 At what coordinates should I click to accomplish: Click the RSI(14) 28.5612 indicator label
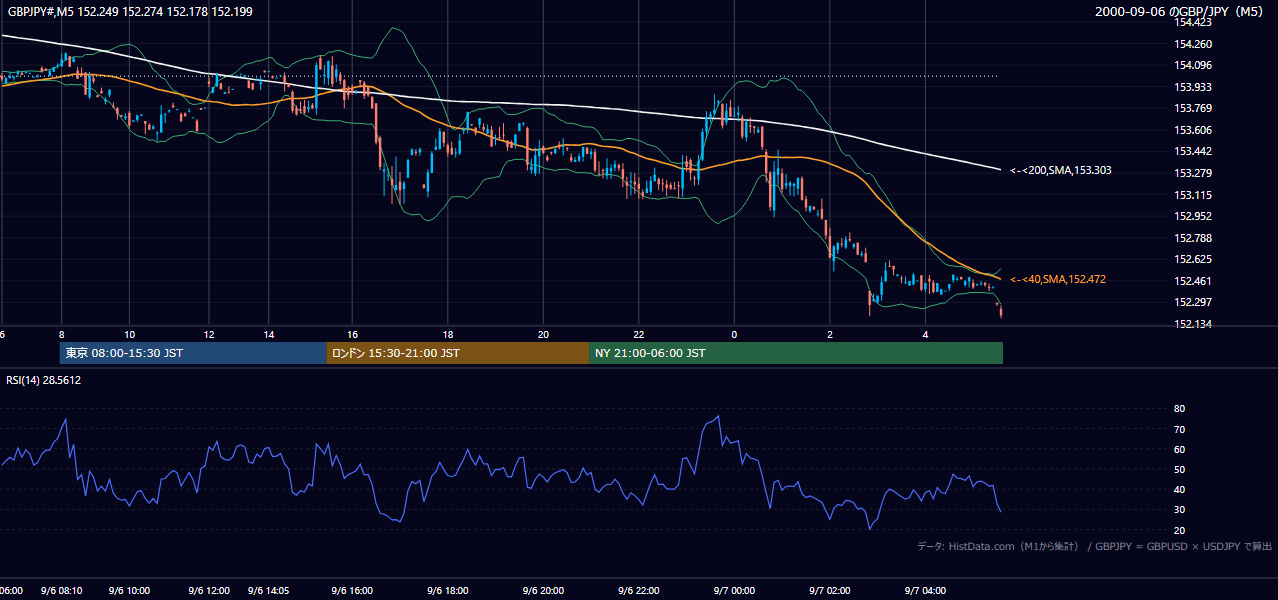[43, 380]
